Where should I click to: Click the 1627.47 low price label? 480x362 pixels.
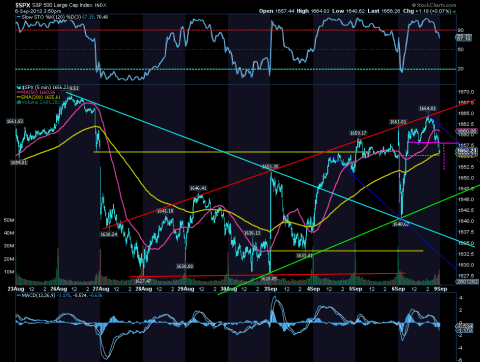(143, 281)
